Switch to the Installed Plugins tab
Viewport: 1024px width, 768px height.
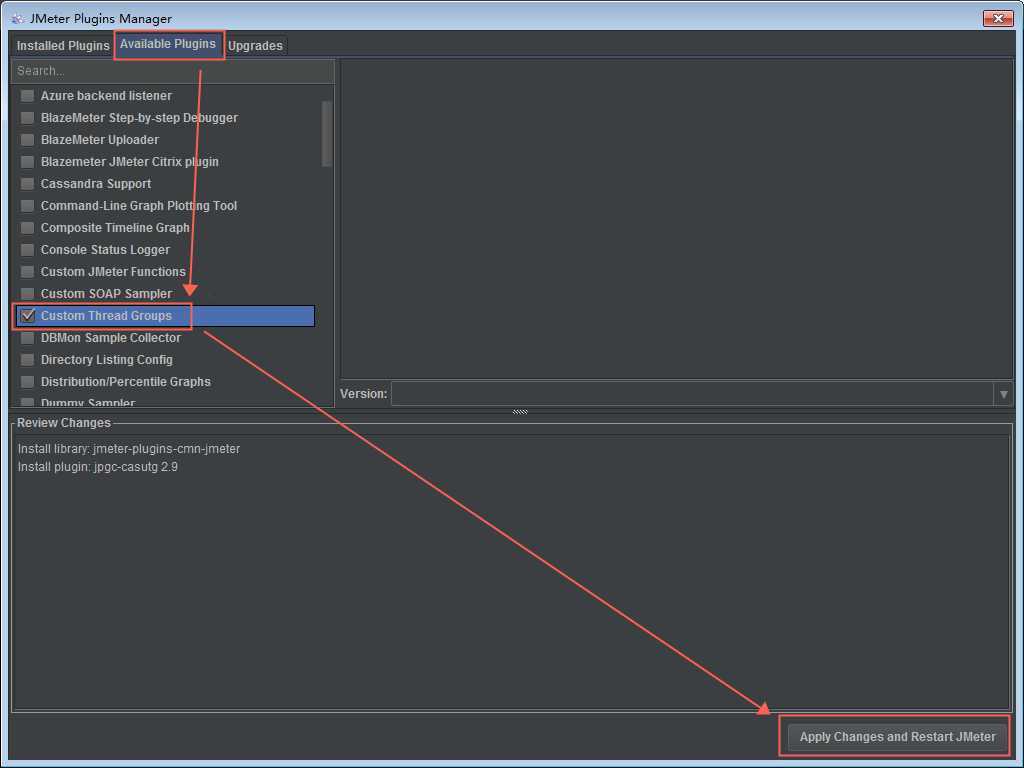click(63, 46)
